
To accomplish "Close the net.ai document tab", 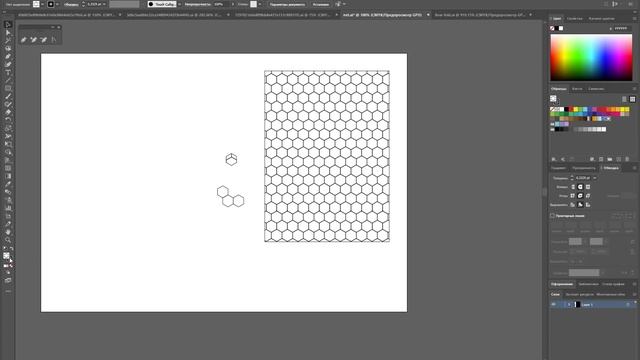I will tap(428, 15).
